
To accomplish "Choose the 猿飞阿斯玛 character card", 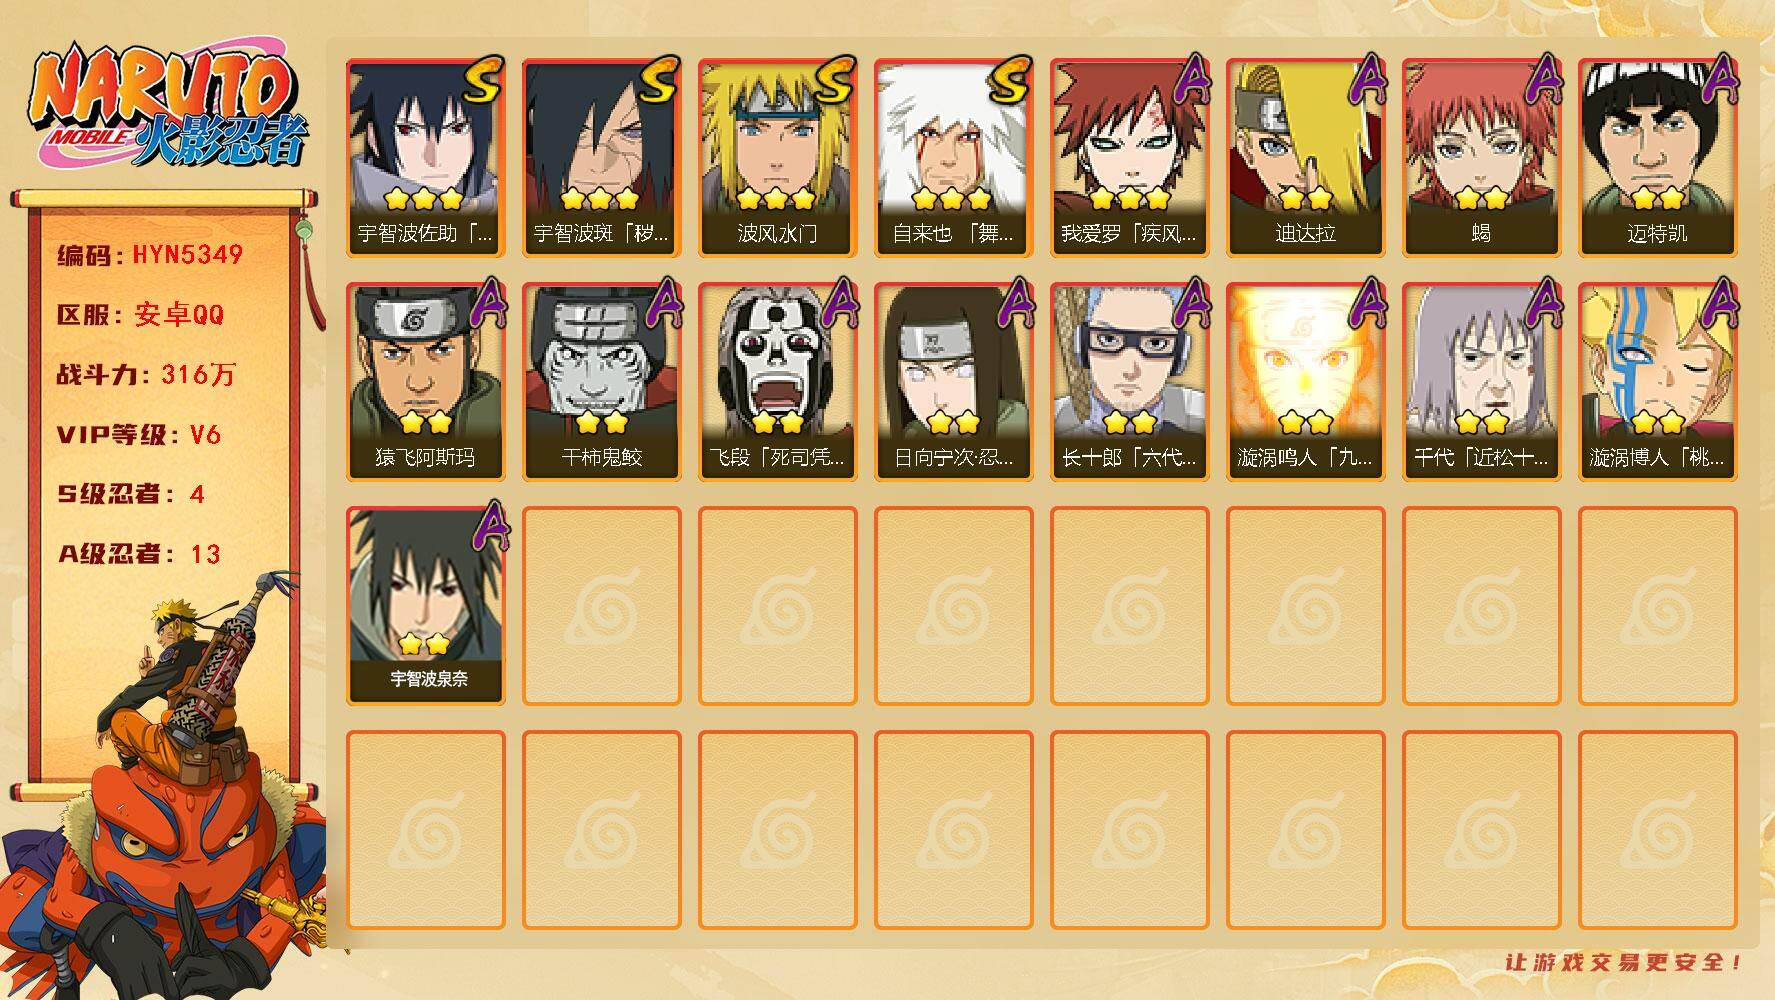I will [425, 382].
